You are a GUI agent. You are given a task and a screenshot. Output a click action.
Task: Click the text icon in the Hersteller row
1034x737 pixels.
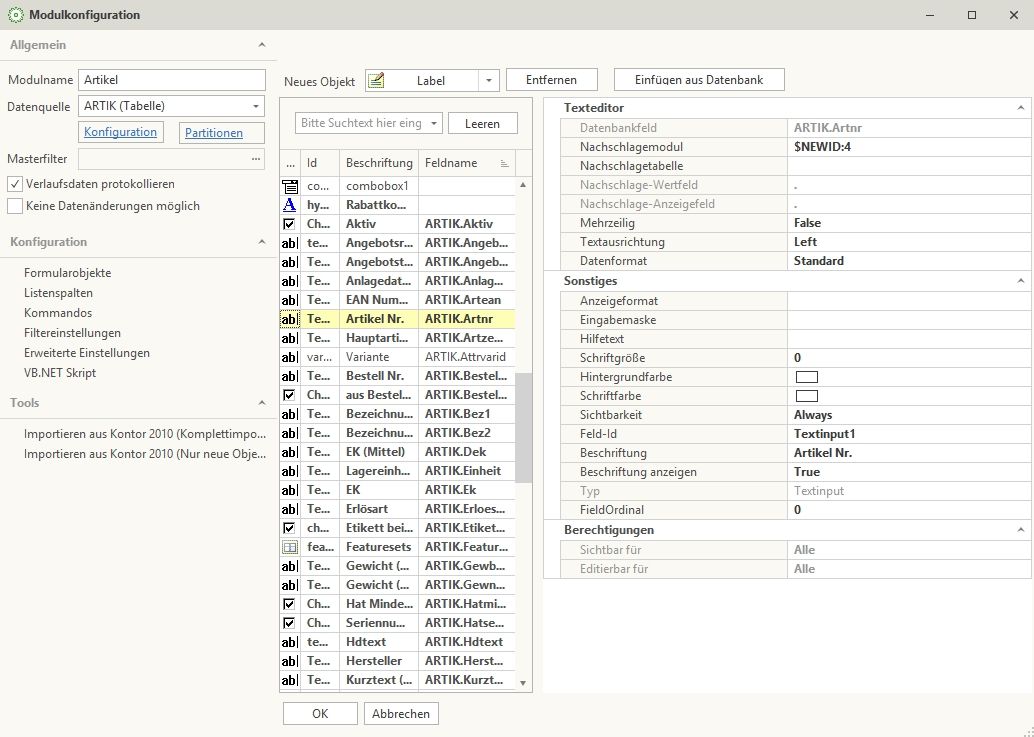[289, 661]
